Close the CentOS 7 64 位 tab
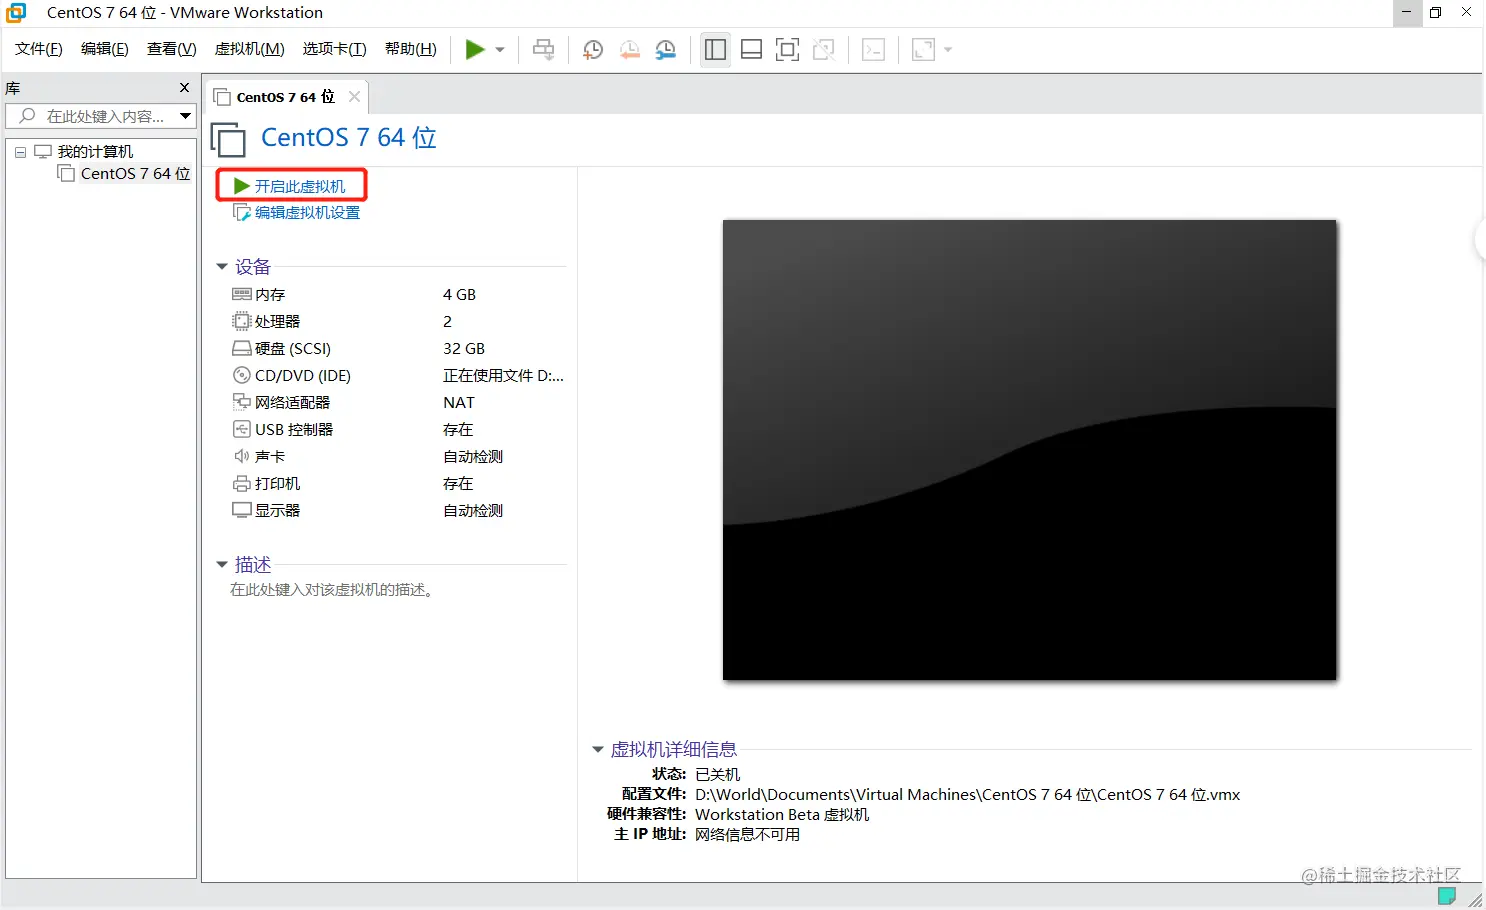The width and height of the screenshot is (1486, 910). pyautogui.click(x=354, y=97)
